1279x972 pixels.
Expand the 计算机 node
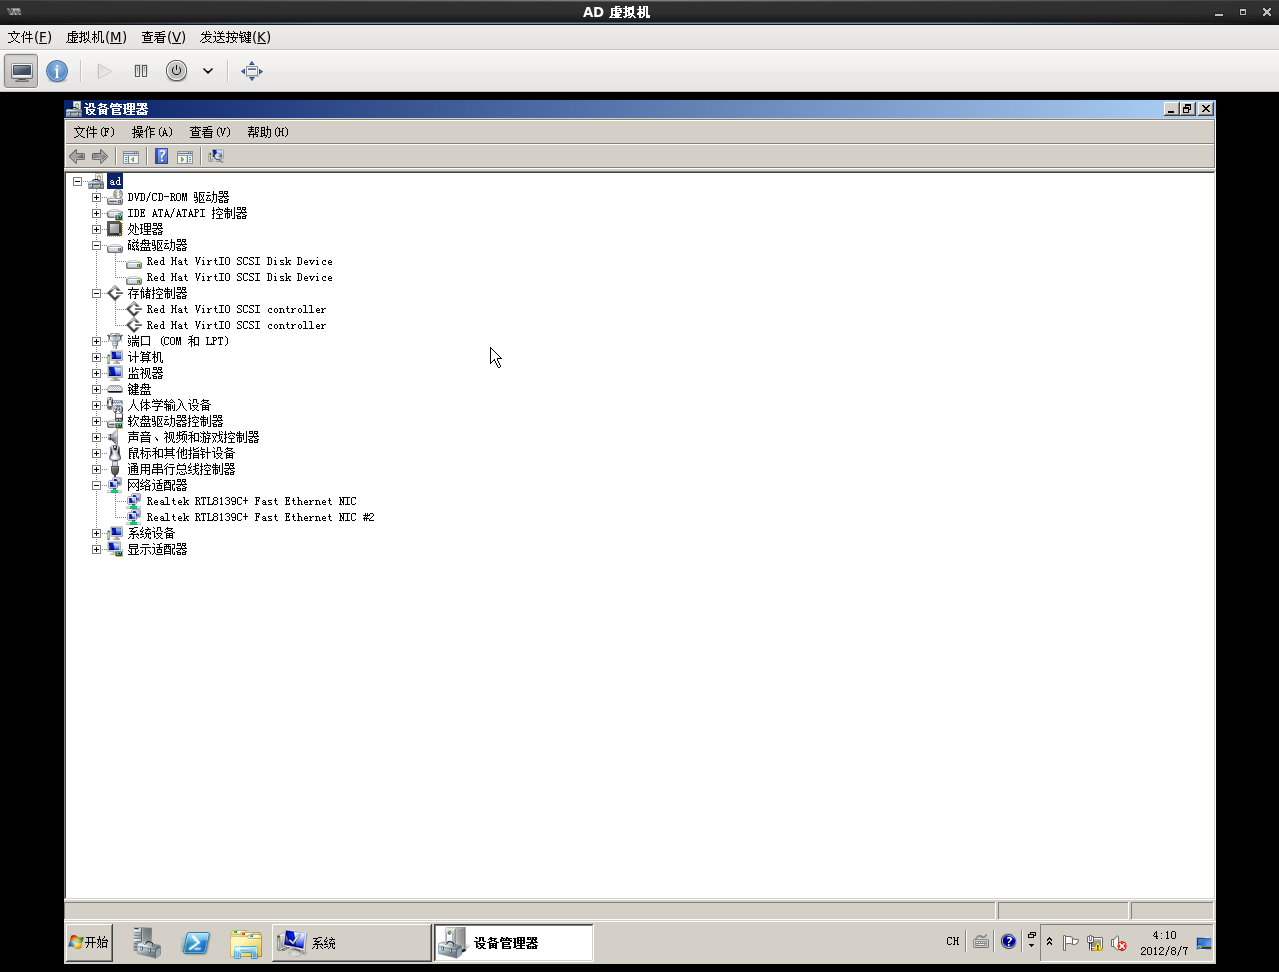(96, 357)
